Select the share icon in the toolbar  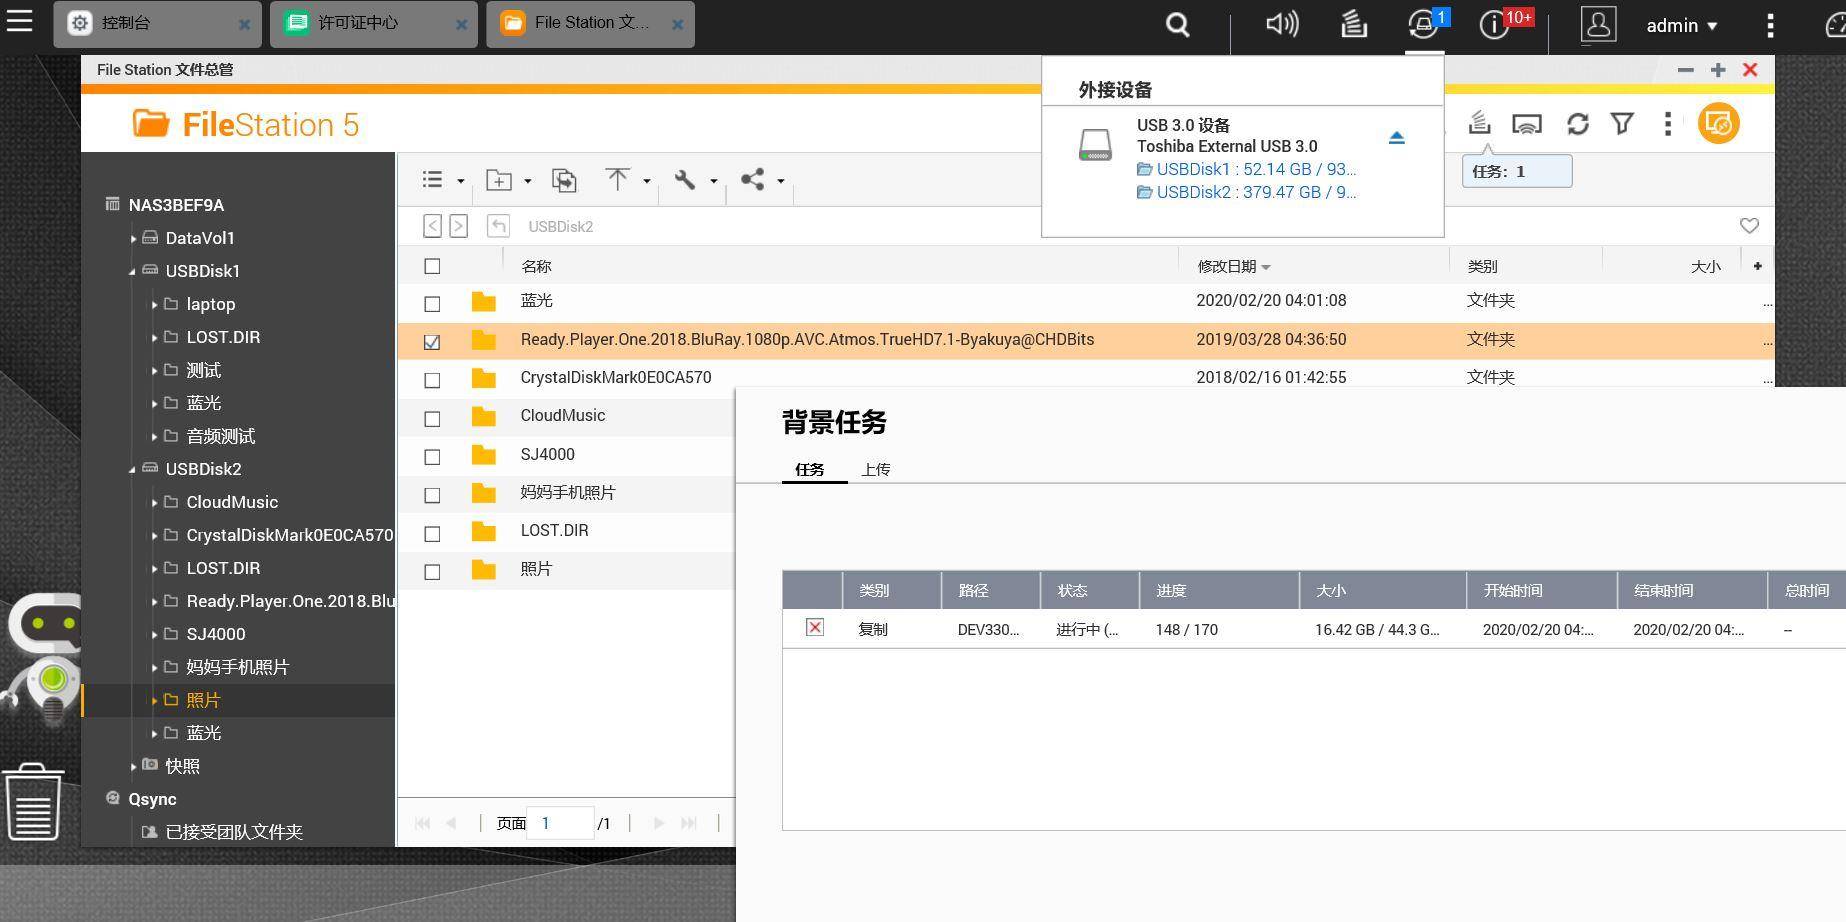point(751,180)
